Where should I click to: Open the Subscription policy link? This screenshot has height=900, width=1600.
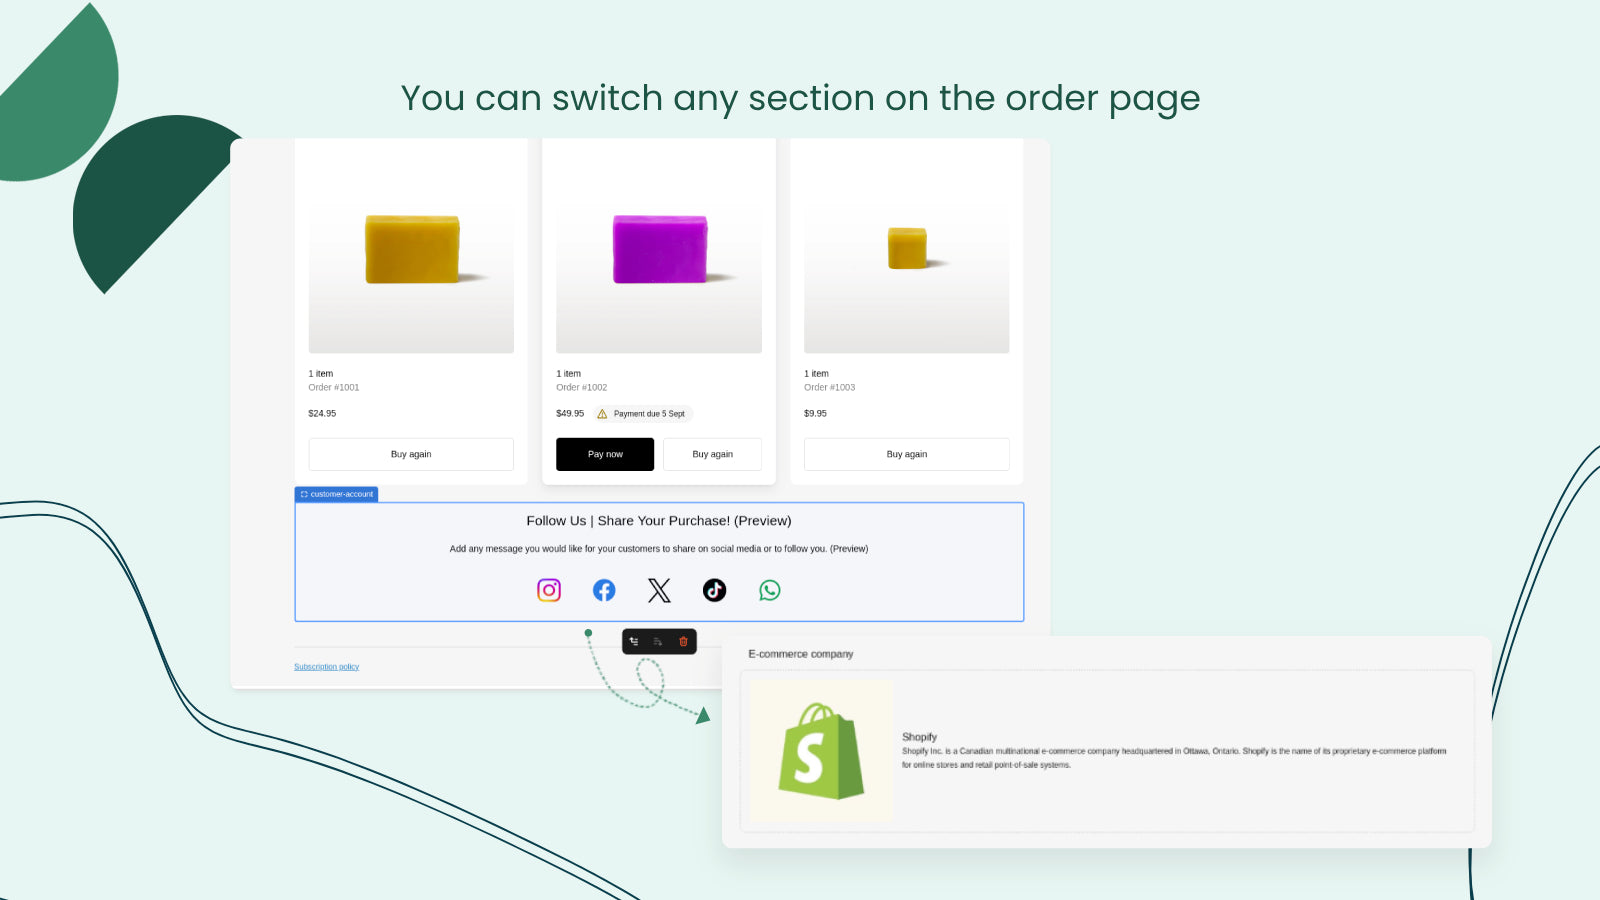point(326,666)
